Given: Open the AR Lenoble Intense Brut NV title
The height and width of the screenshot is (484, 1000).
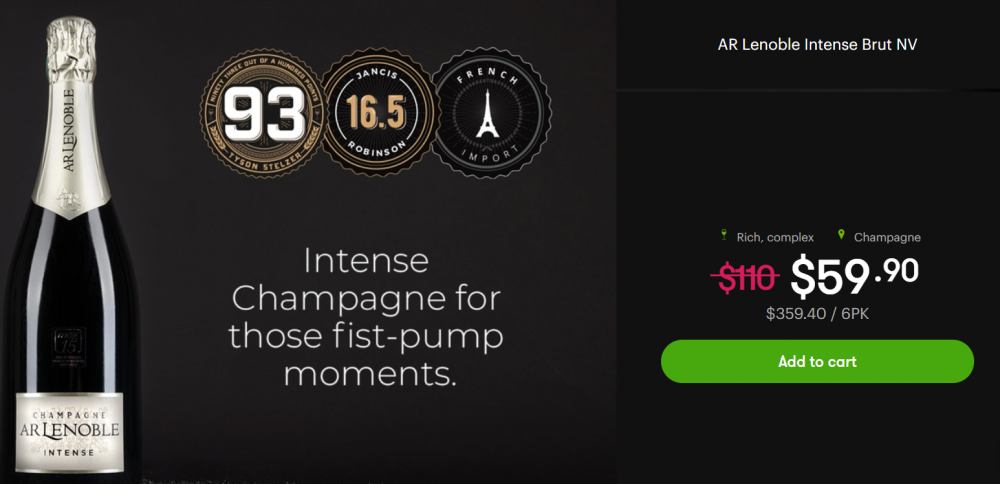Looking at the screenshot, I should click(x=817, y=45).
